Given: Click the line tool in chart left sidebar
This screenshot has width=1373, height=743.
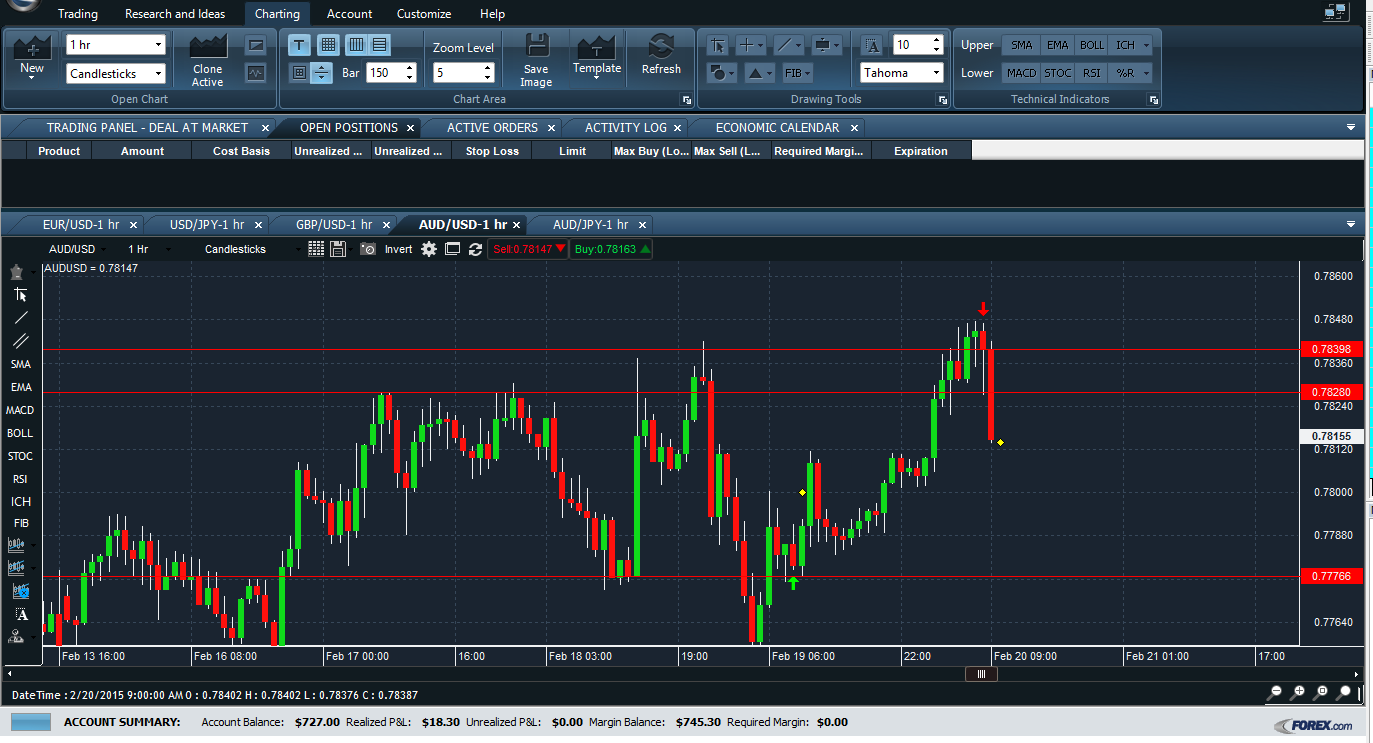Looking at the screenshot, I should coord(21,318).
